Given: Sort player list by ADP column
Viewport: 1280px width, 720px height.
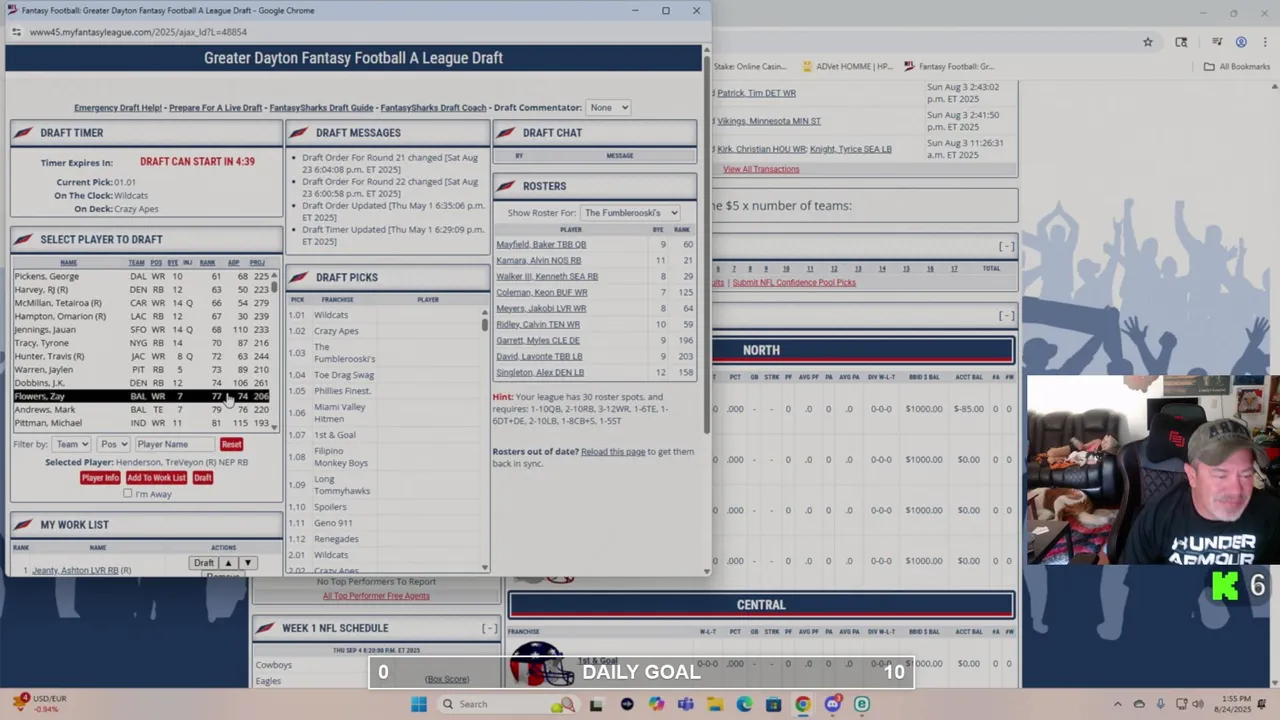Looking at the screenshot, I should [233, 263].
